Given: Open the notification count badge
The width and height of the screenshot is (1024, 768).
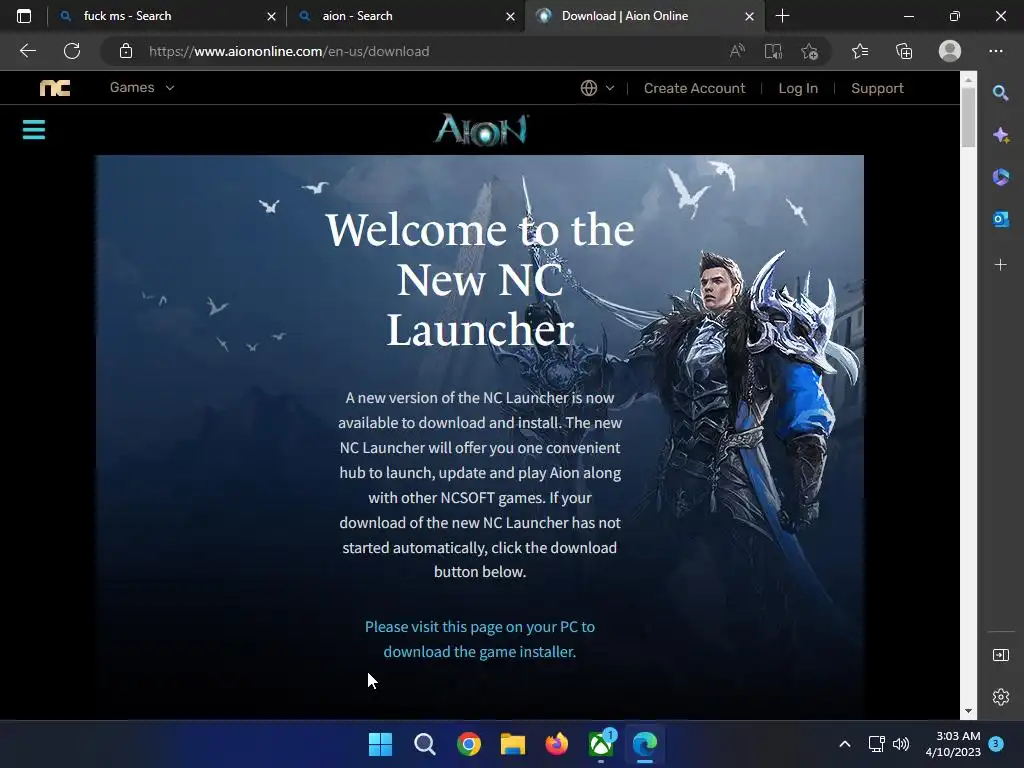Looking at the screenshot, I should pyautogui.click(x=996, y=744).
